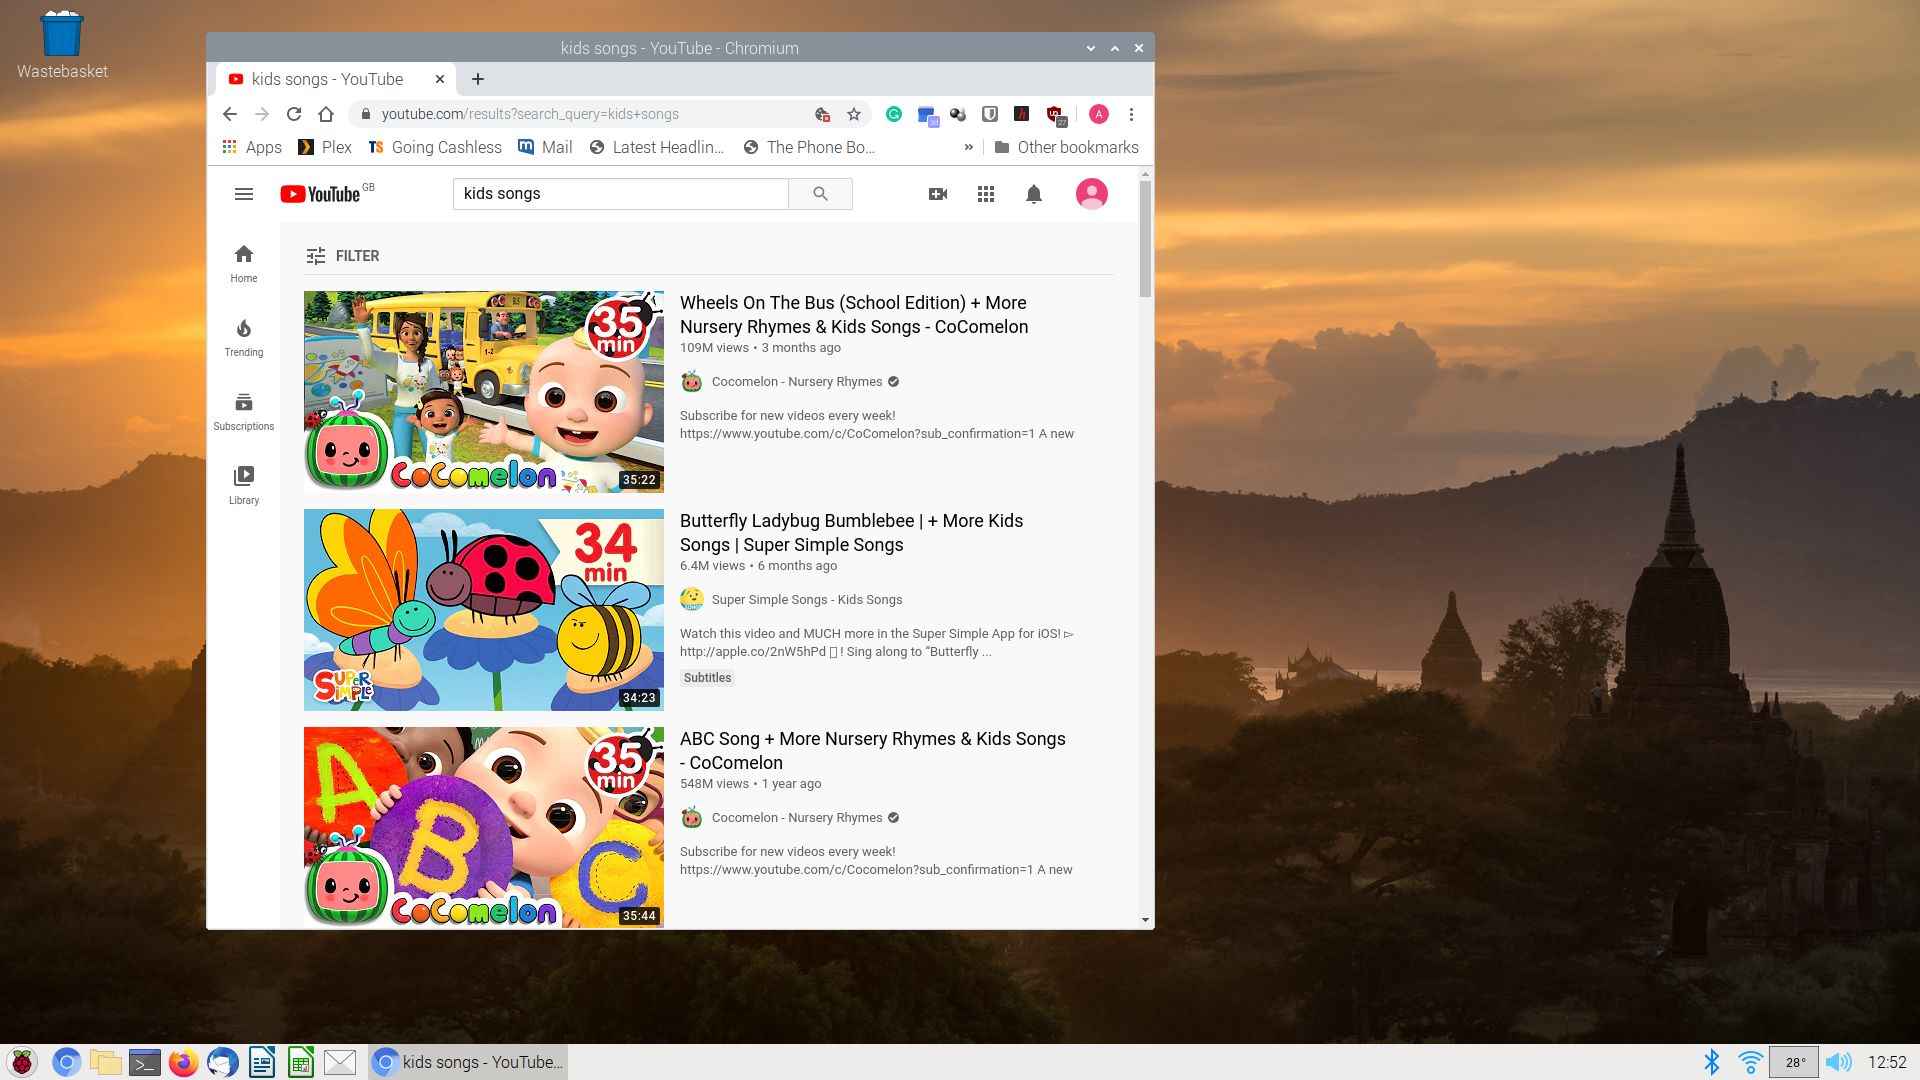Open Subscriptions in the sidebar
Screen dimensions: 1920x1080
pos(243,412)
